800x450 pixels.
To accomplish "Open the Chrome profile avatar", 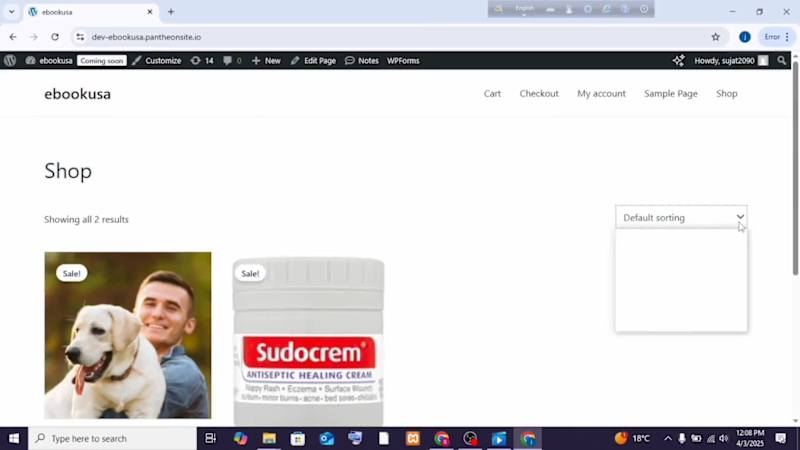I will point(744,37).
